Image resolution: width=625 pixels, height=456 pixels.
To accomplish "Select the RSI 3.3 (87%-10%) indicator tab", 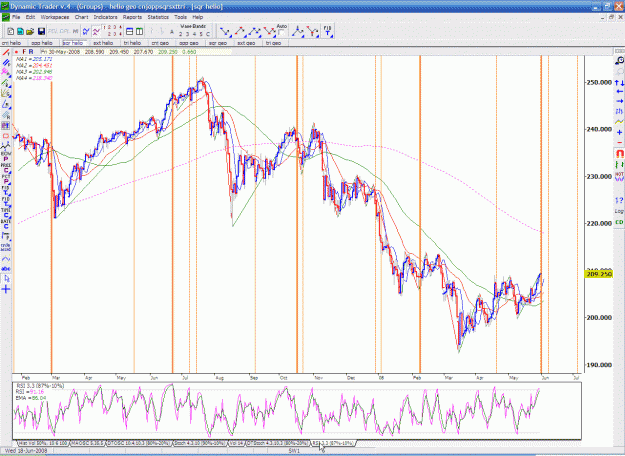I will [332, 443].
